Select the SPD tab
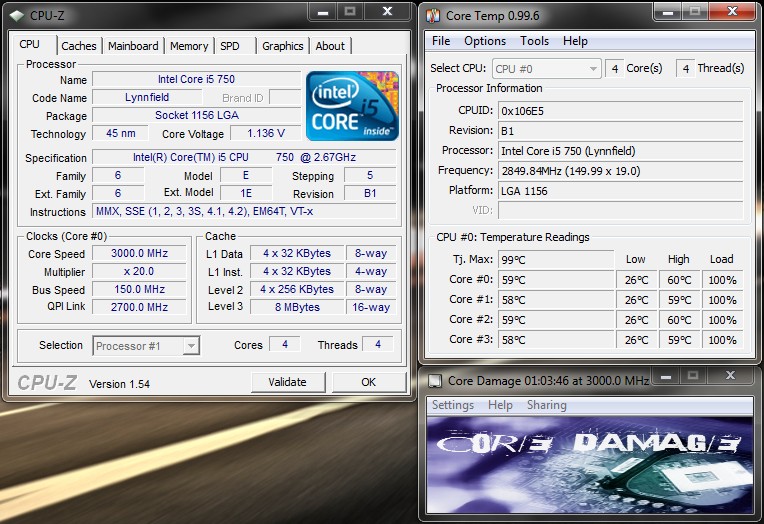 click(x=230, y=46)
